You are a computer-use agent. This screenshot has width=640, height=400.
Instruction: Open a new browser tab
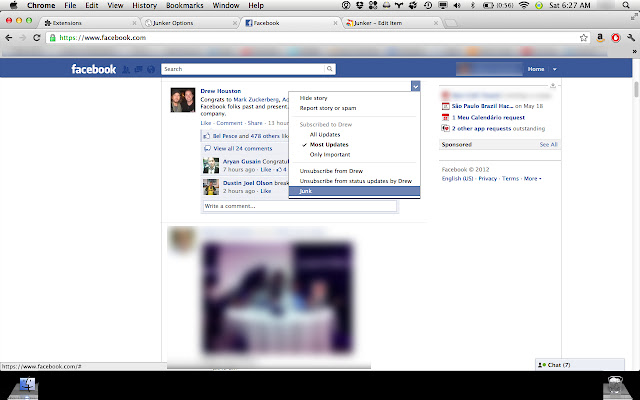click(x=450, y=23)
